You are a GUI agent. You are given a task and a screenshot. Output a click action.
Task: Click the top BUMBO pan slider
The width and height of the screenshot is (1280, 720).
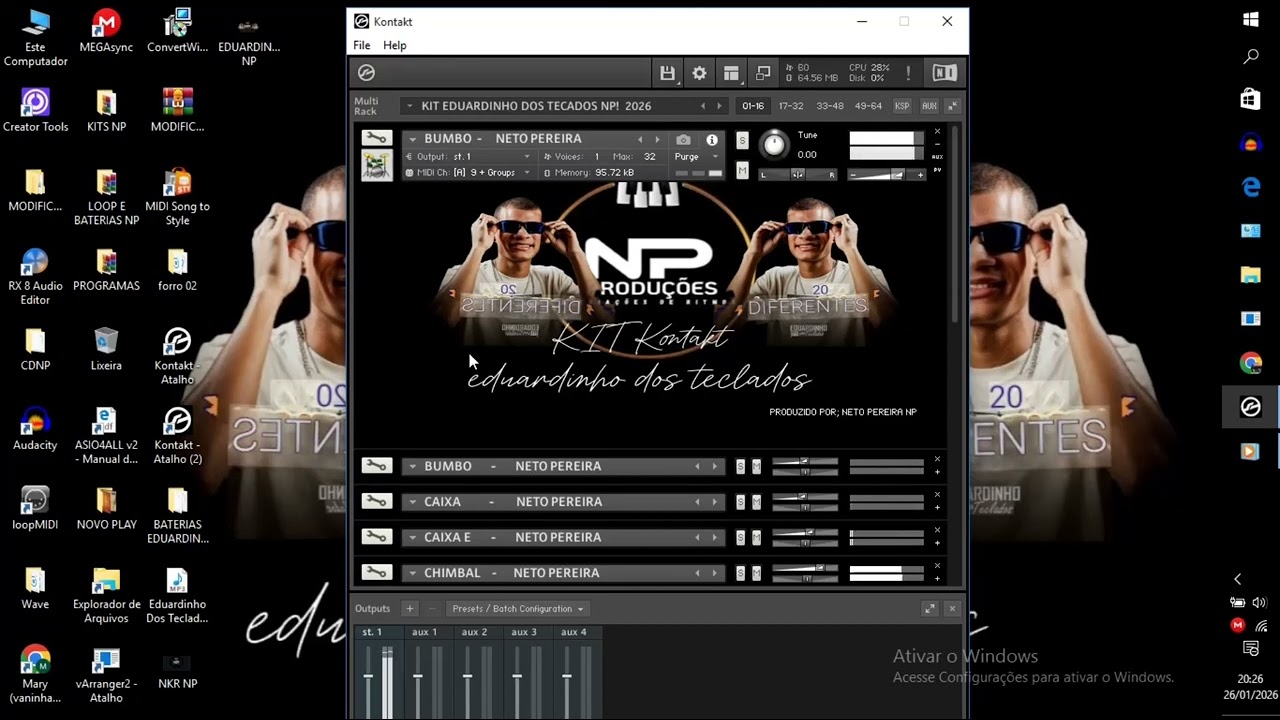coord(797,175)
